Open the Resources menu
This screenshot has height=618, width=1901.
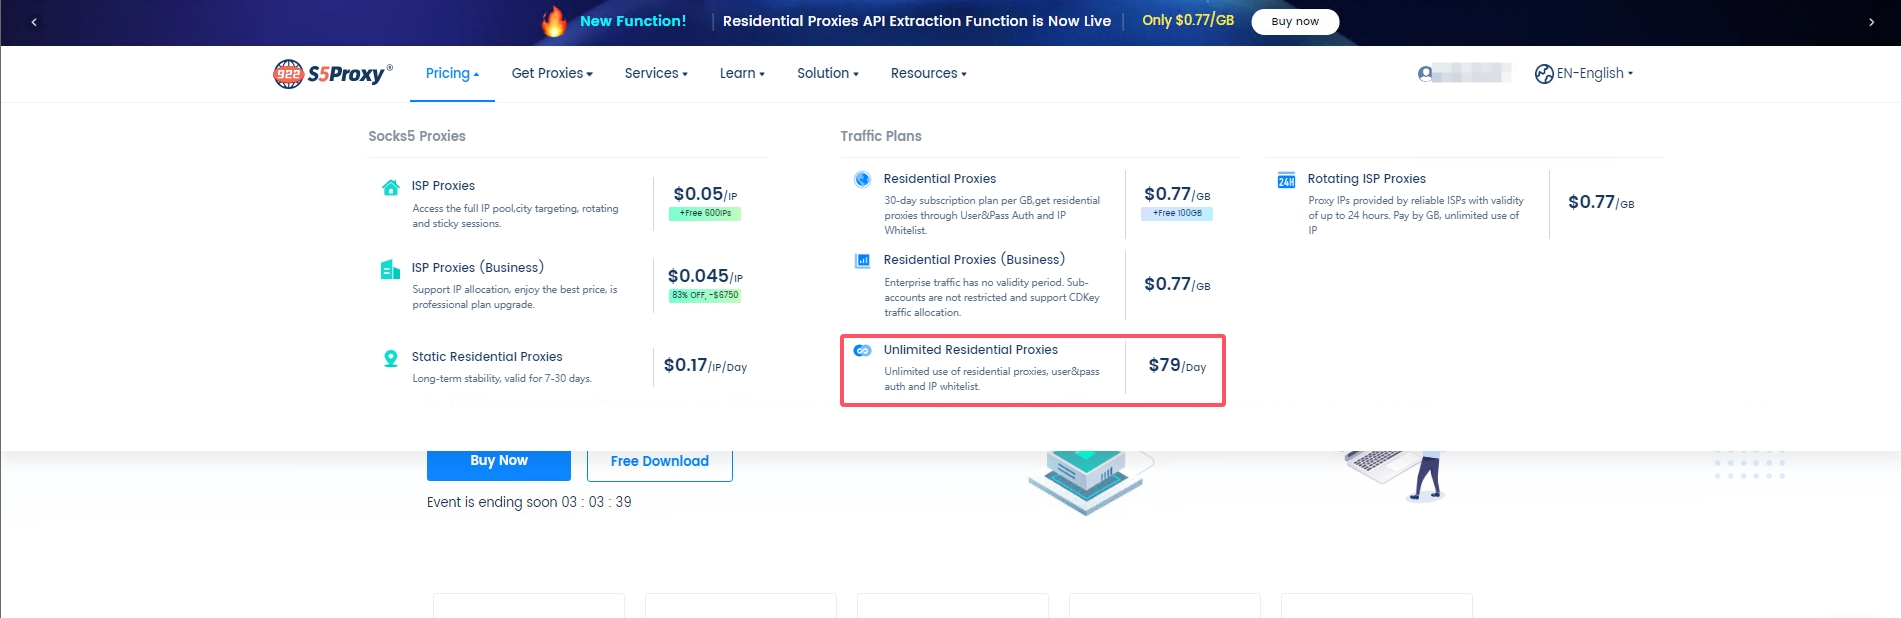(928, 74)
